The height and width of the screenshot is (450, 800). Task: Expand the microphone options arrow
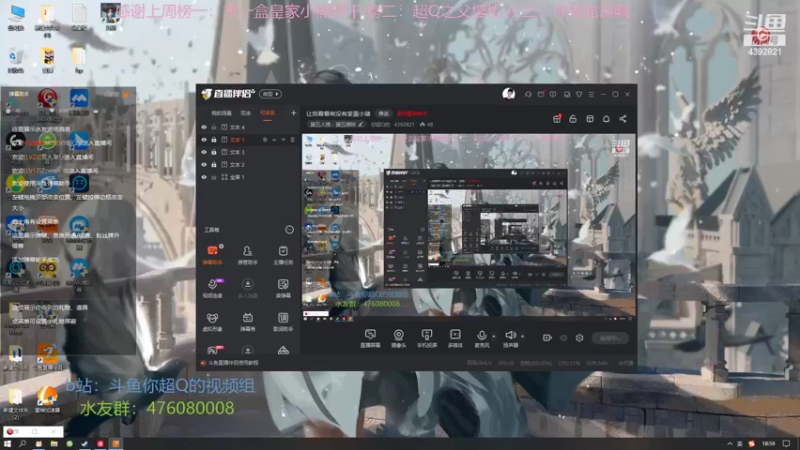(493, 336)
